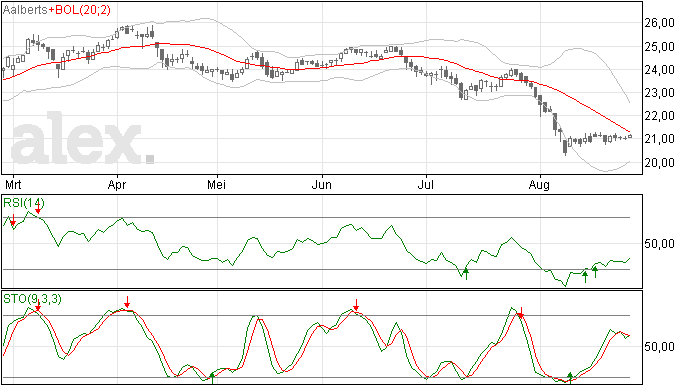Click the green buy arrow in STO near Mei
Image resolution: width=690 pixels, height=387 pixels.
tap(213, 378)
